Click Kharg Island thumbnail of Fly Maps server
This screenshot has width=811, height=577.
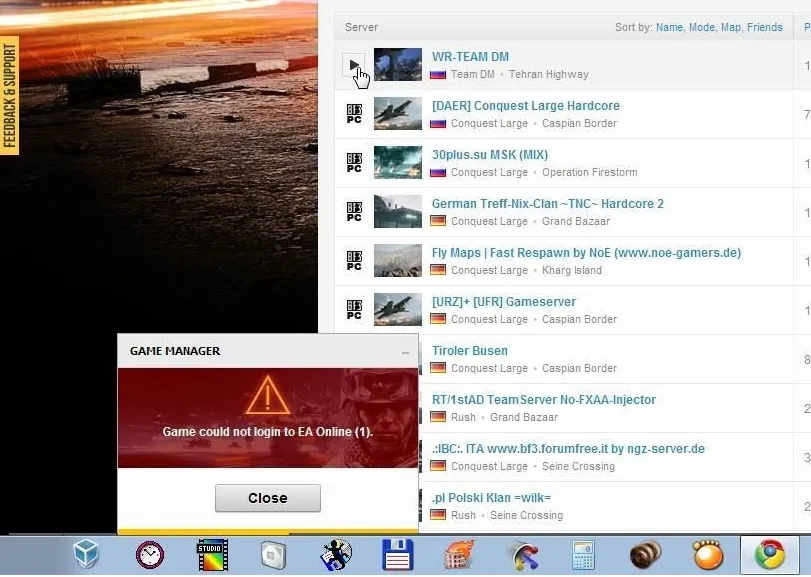tap(398, 261)
